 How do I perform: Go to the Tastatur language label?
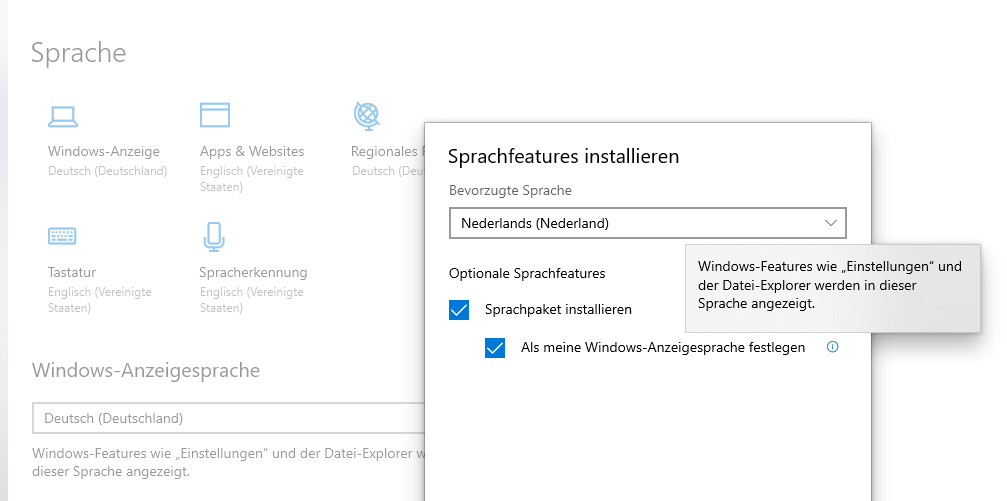[72, 272]
